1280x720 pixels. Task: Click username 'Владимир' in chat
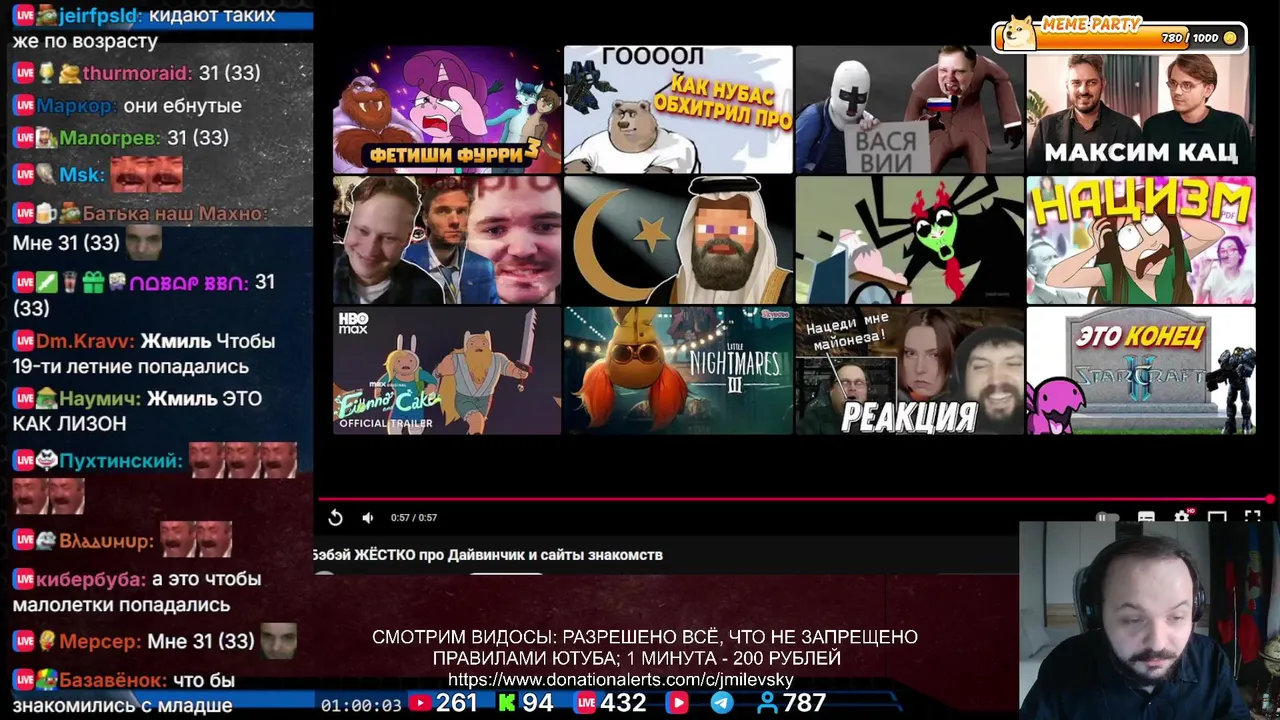click(x=106, y=541)
